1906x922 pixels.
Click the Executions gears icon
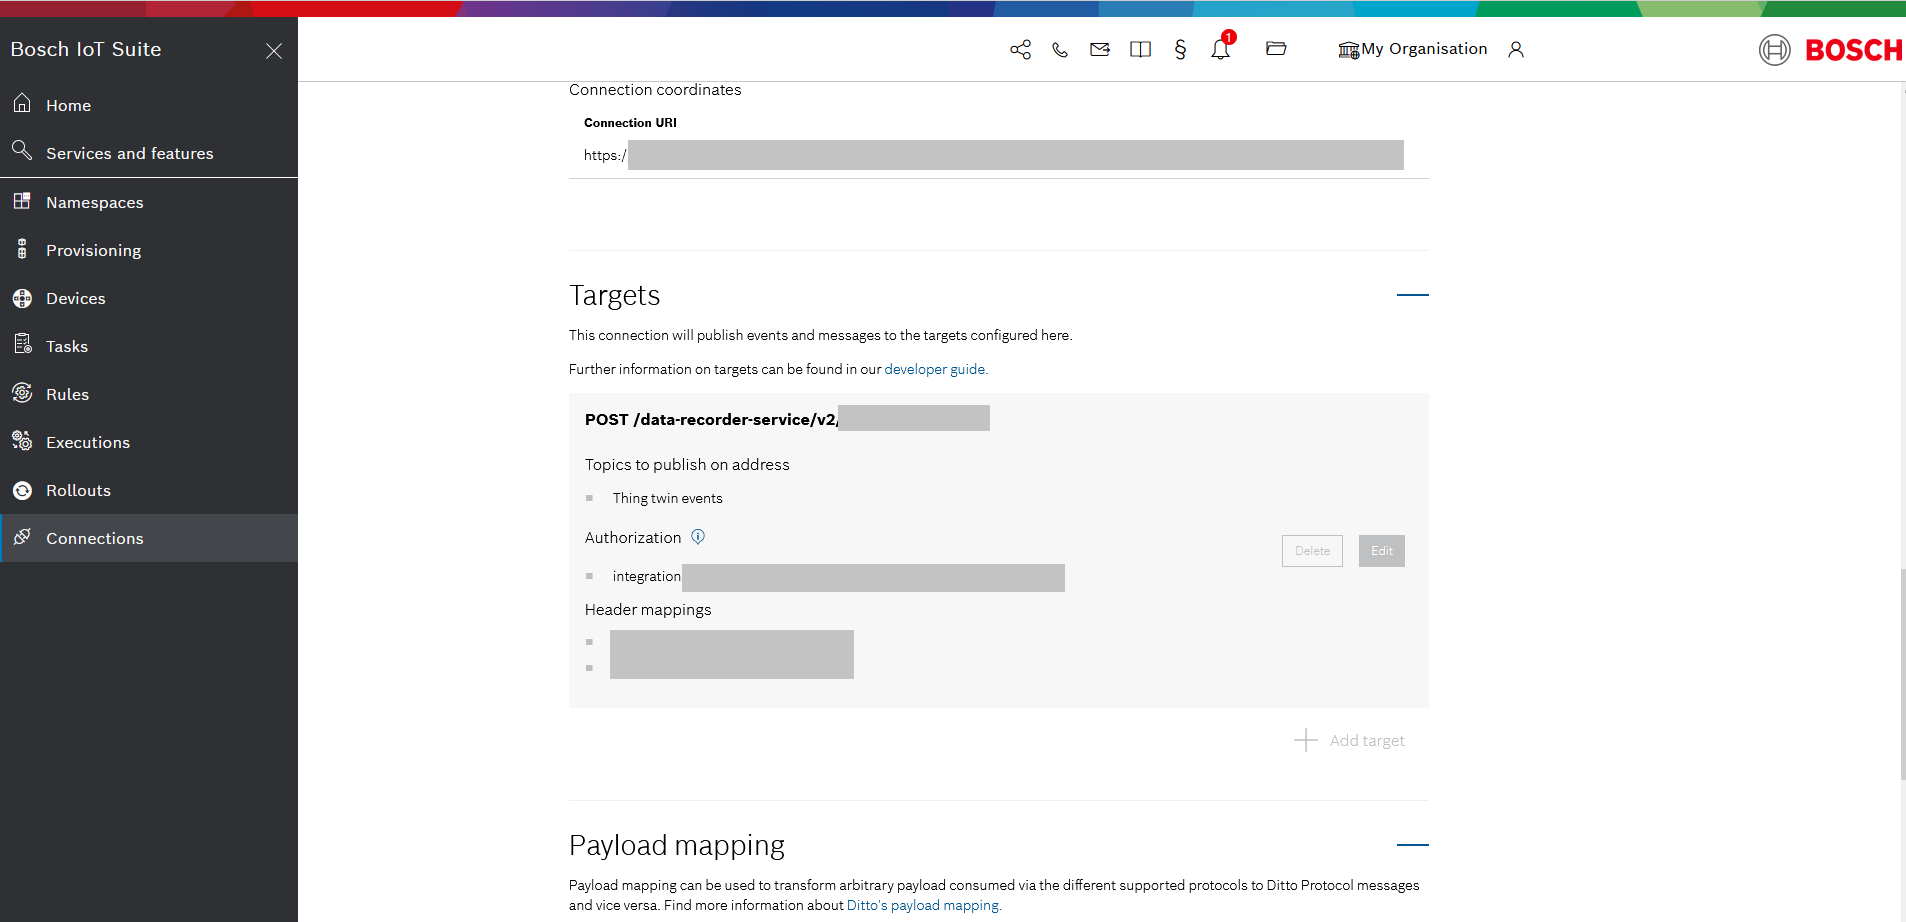pos(22,441)
